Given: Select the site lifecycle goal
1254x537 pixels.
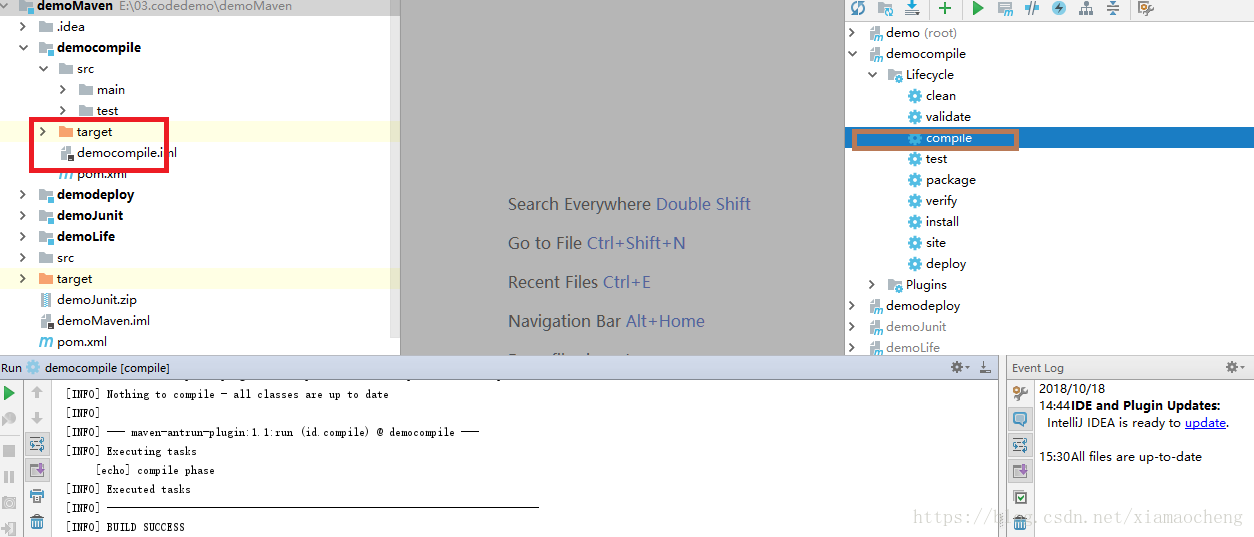Looking at the screenshot, I should [x=926, y=243].
